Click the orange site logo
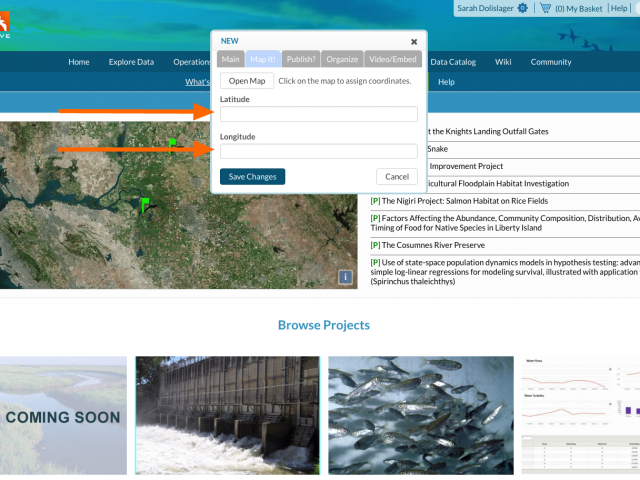The height and width of the screenshot is (480, 640). tap(4, 24)
